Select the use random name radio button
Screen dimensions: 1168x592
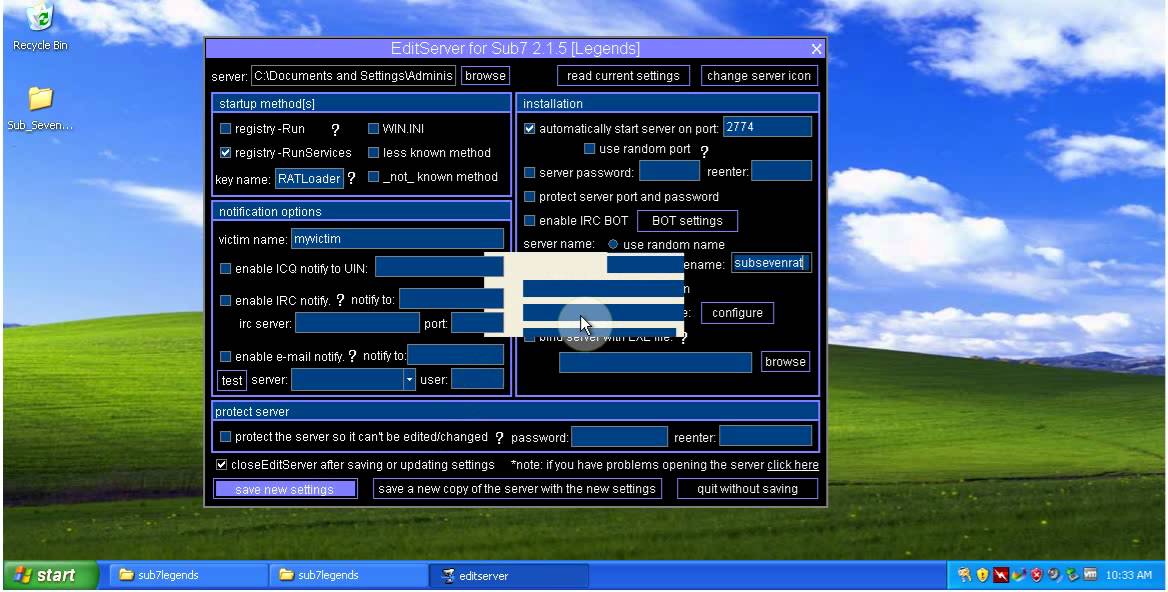613,244
